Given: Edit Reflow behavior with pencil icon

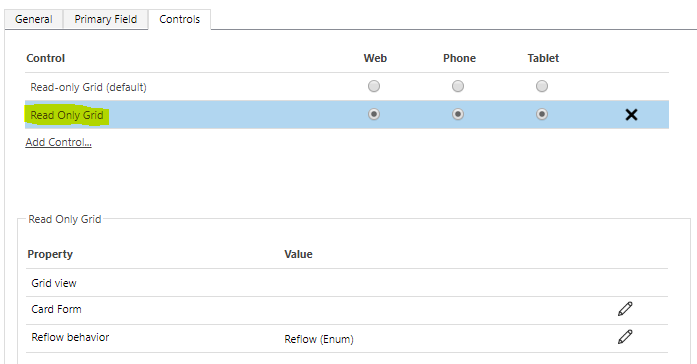Looking at the screenshot, I should (625, 337).
